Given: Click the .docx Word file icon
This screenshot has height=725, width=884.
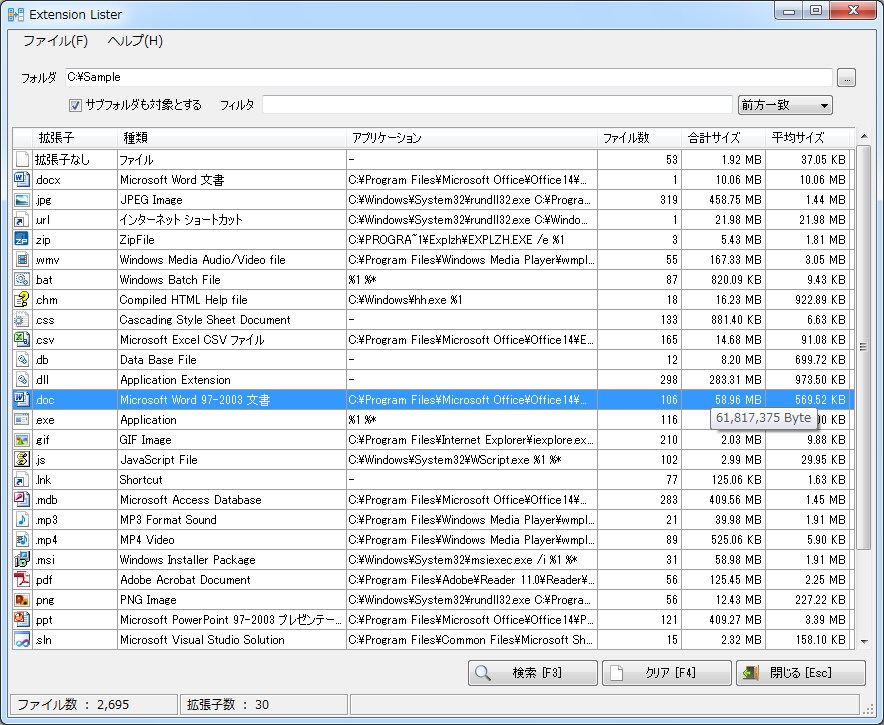Looking at the screenshot, I should (22, 180).
